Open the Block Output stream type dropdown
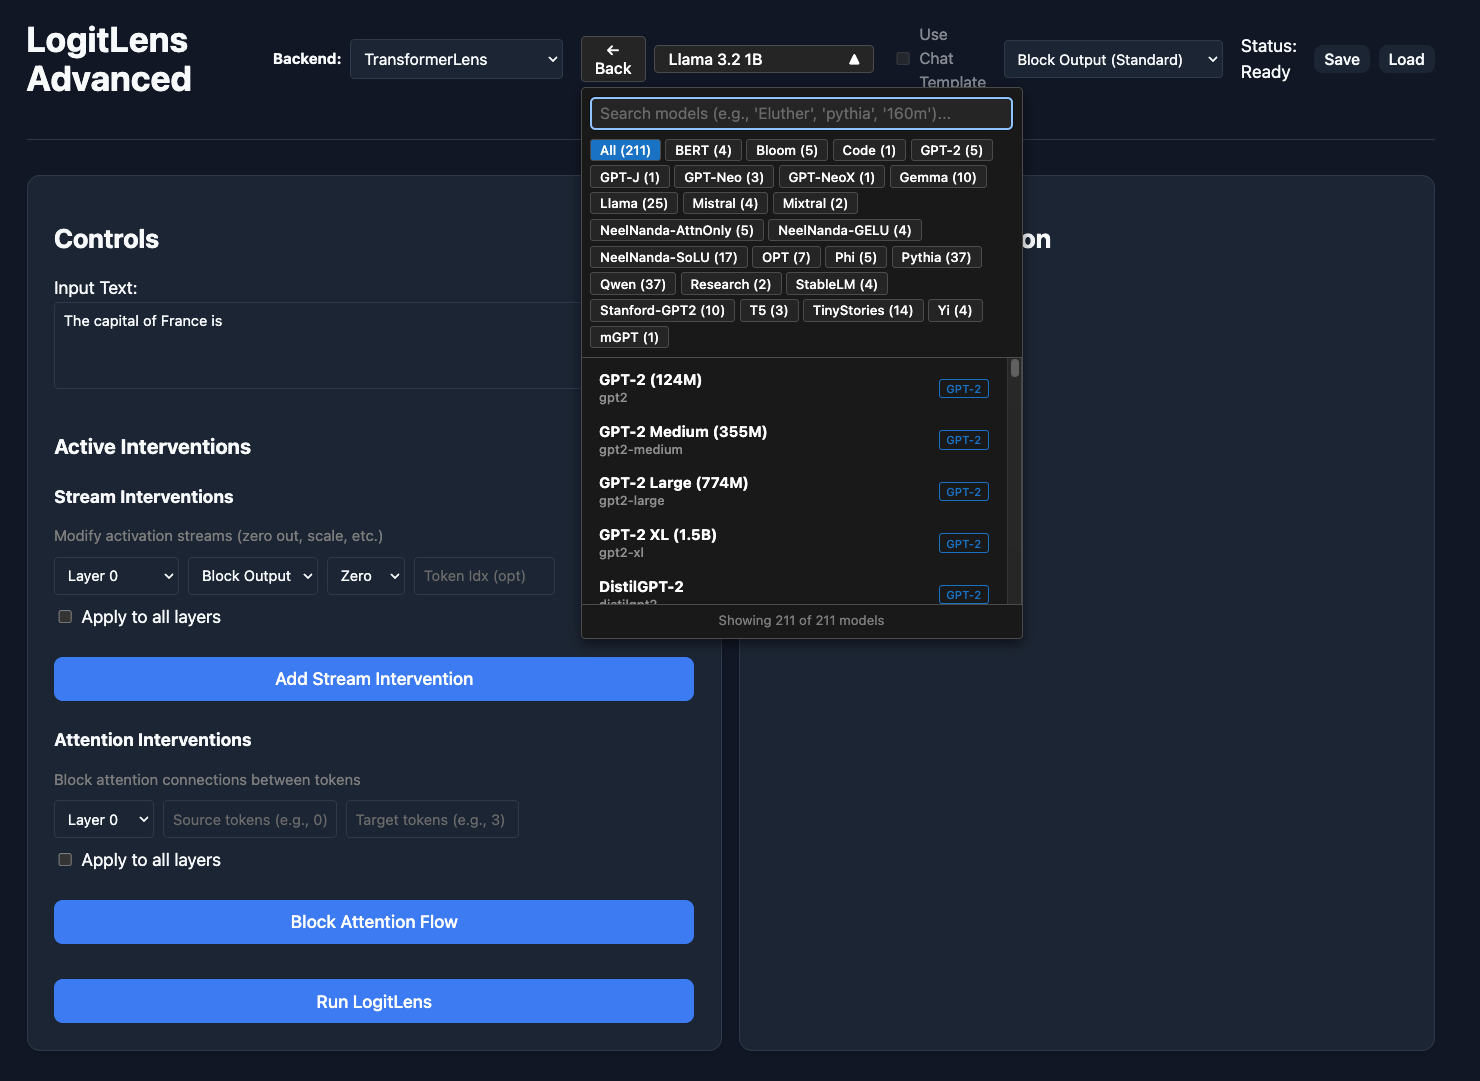 [253, 576]
